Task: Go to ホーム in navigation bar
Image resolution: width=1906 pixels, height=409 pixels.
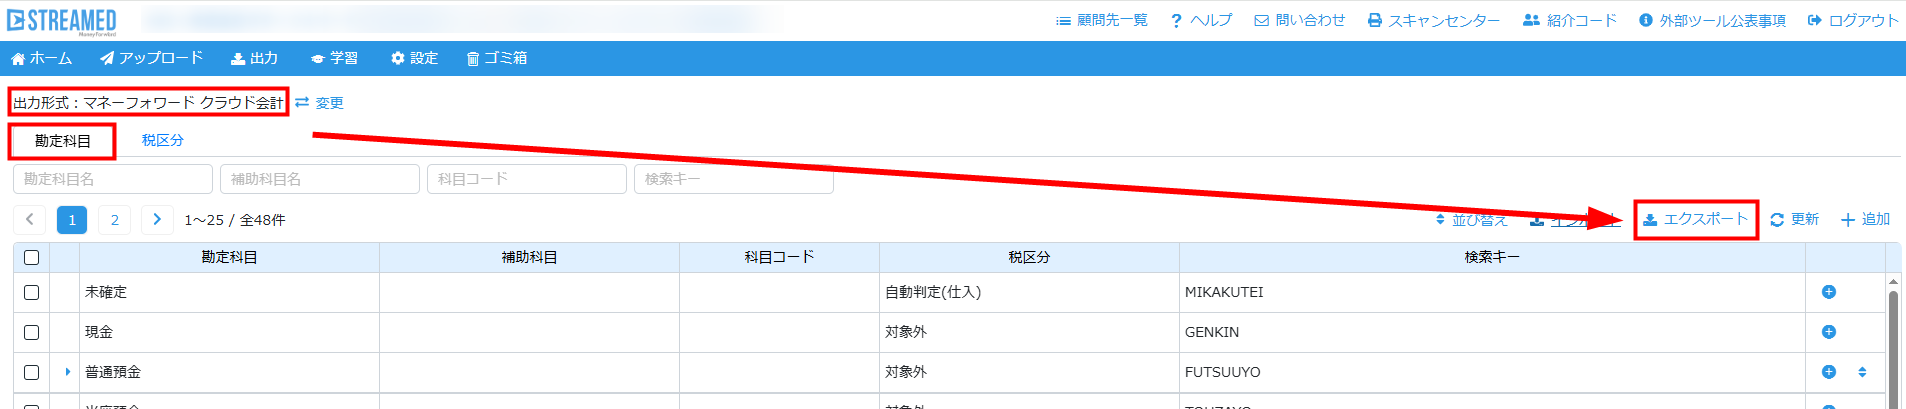Action: (x=41, y=58)
